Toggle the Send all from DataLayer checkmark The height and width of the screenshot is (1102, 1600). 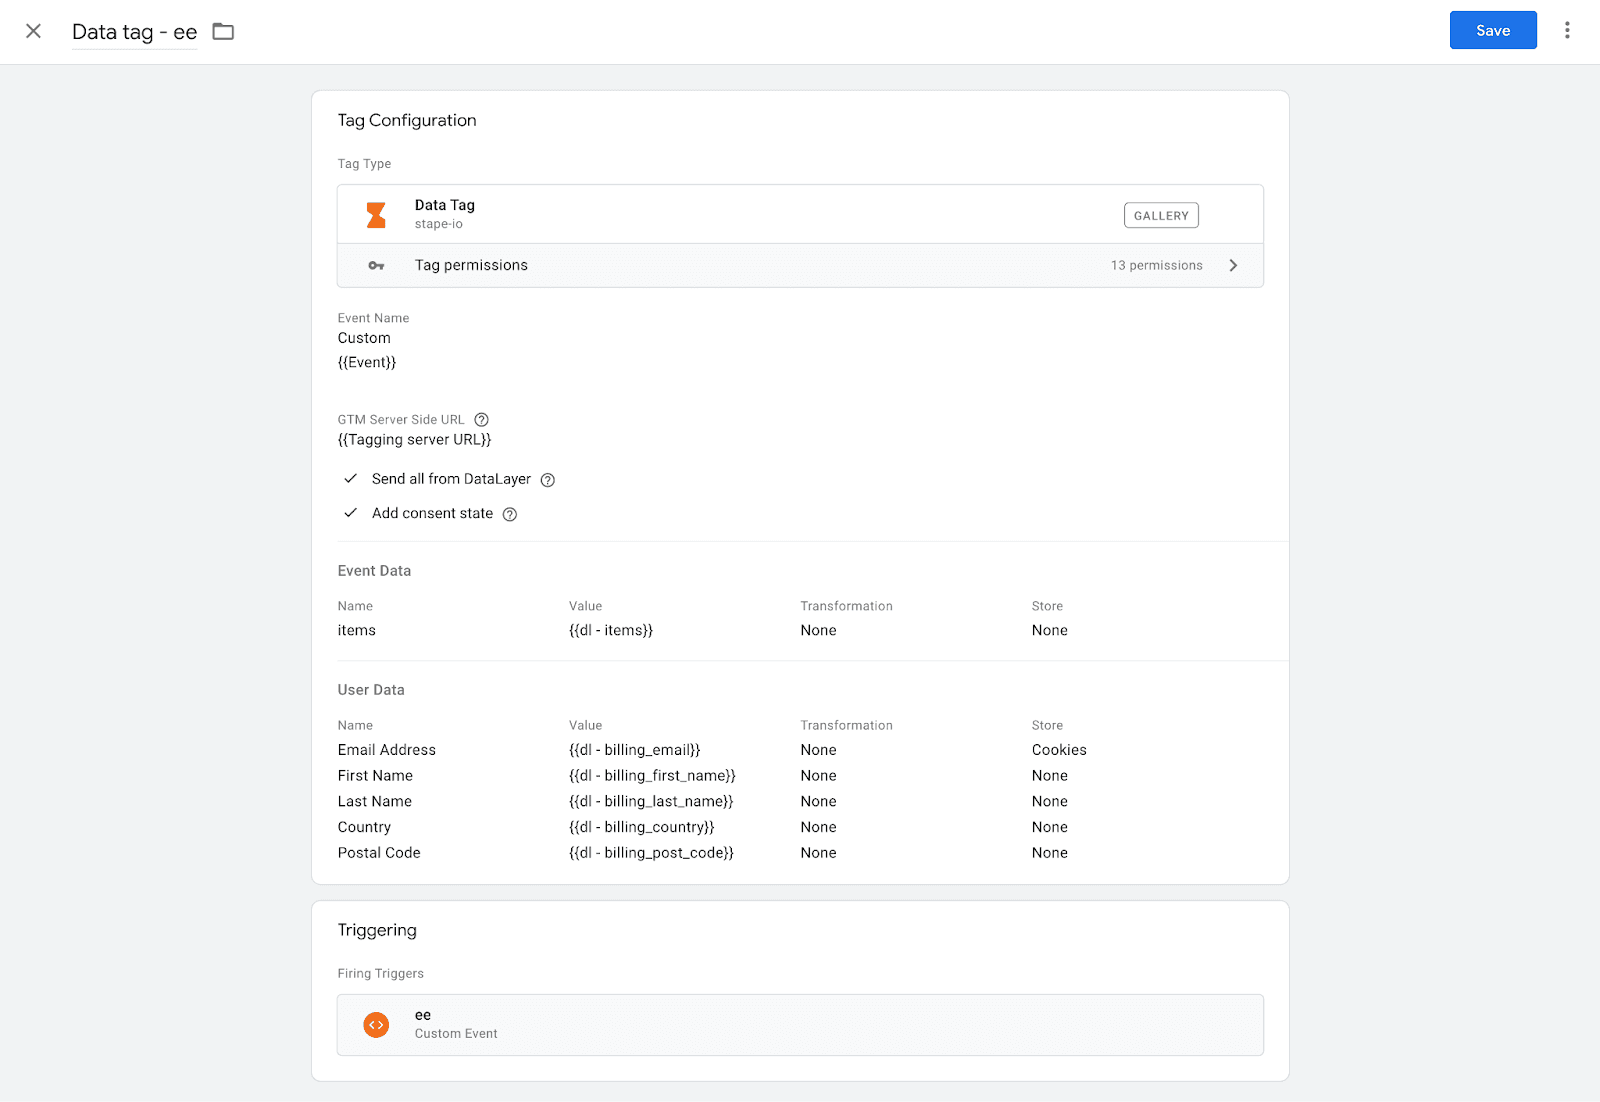coord(351,479)
